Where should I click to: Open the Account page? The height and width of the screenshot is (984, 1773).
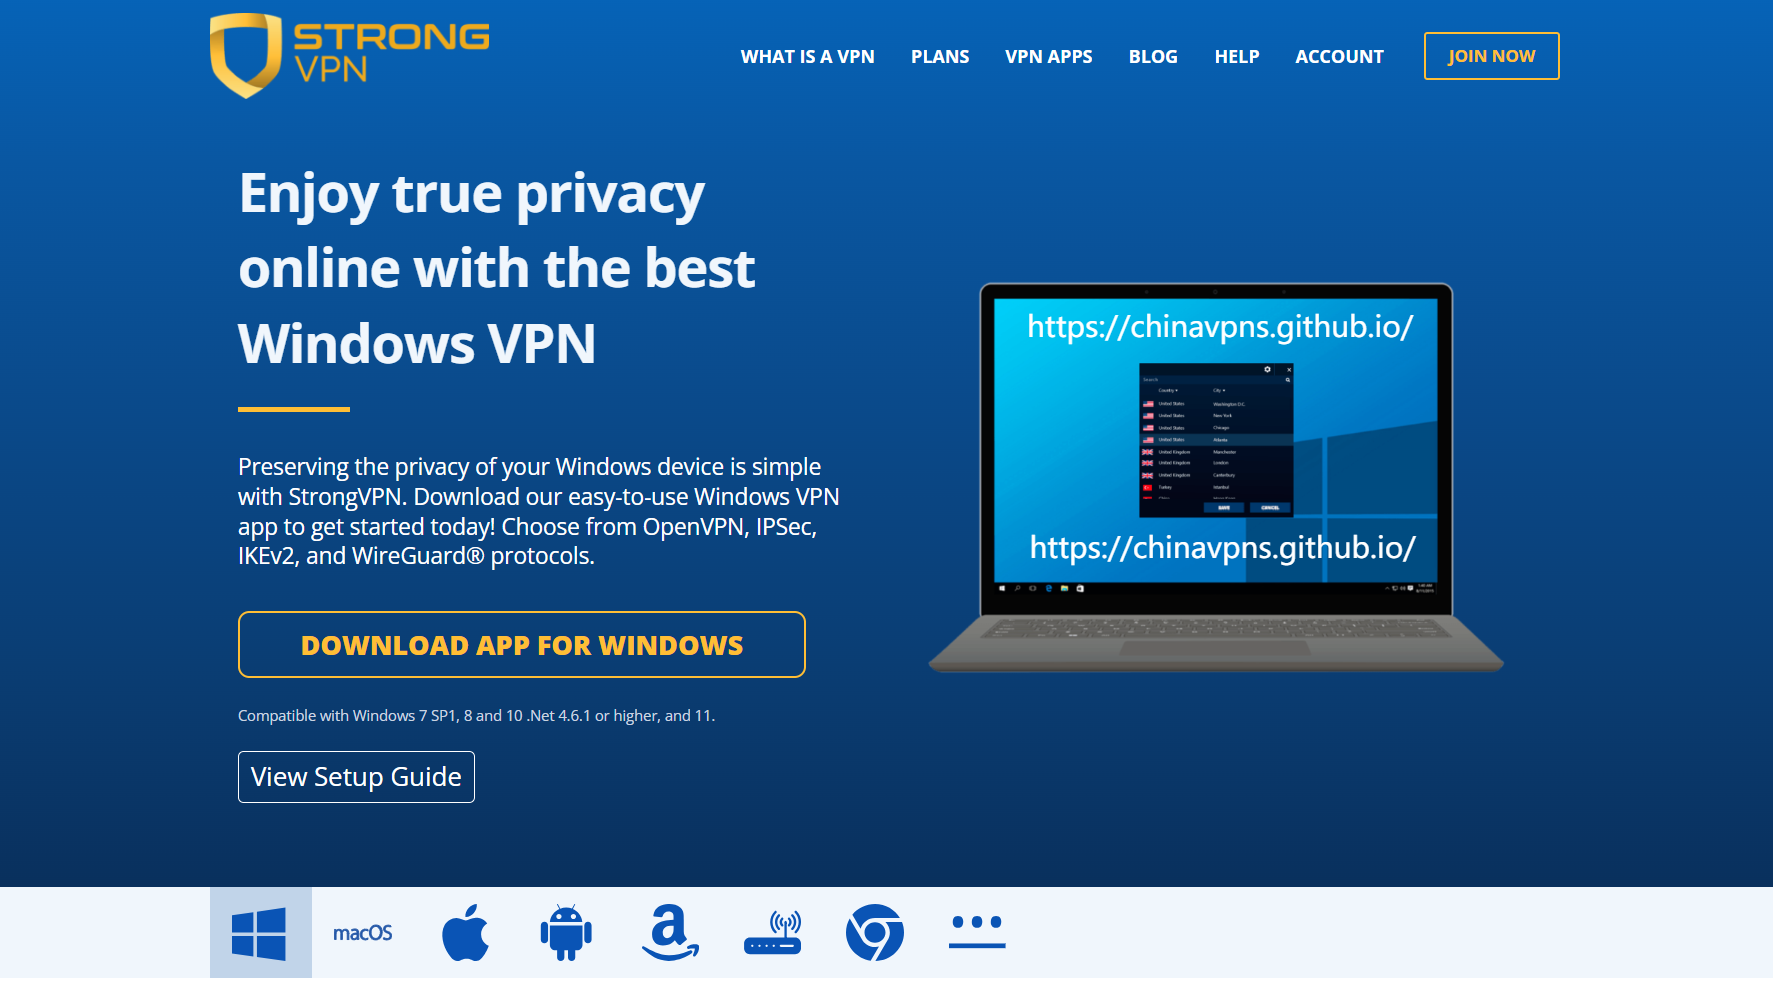point(1339,57)
